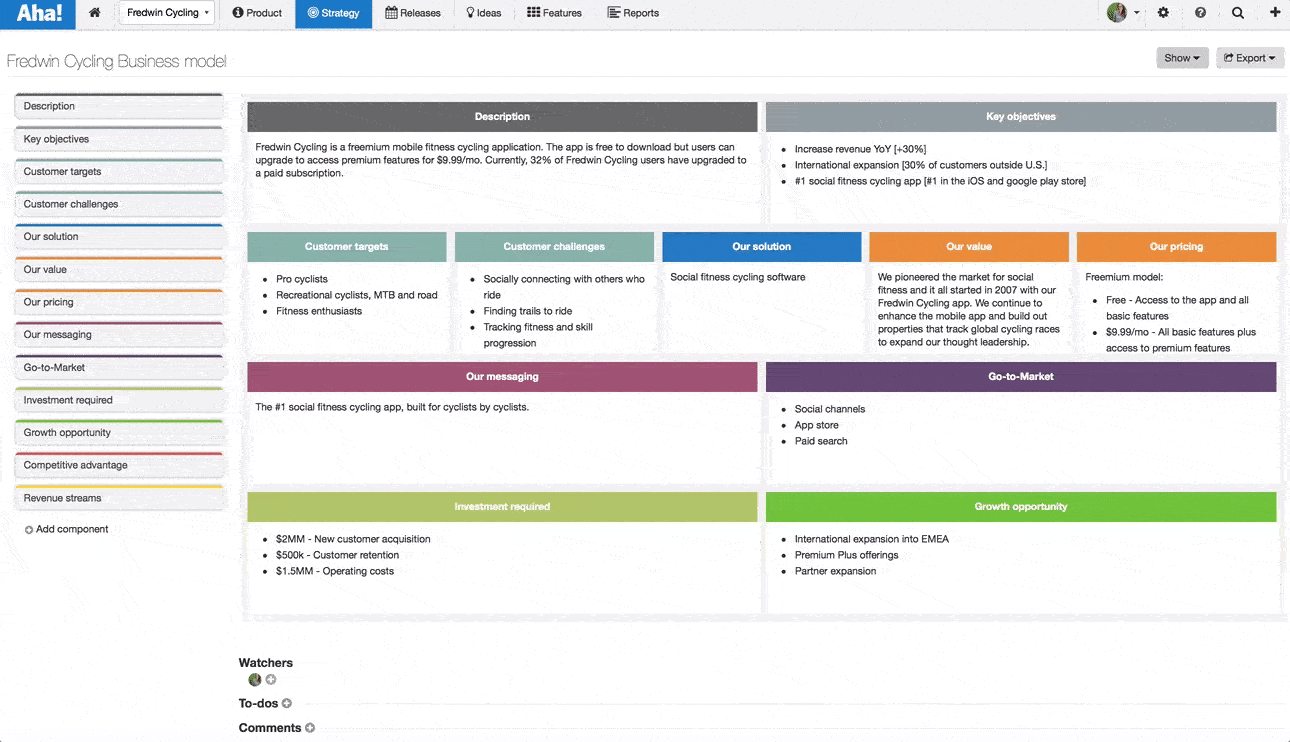This screenshot has height=742, width=1290.
Task: Expand the Export dropdown
Action: (x=1250, y=58)
